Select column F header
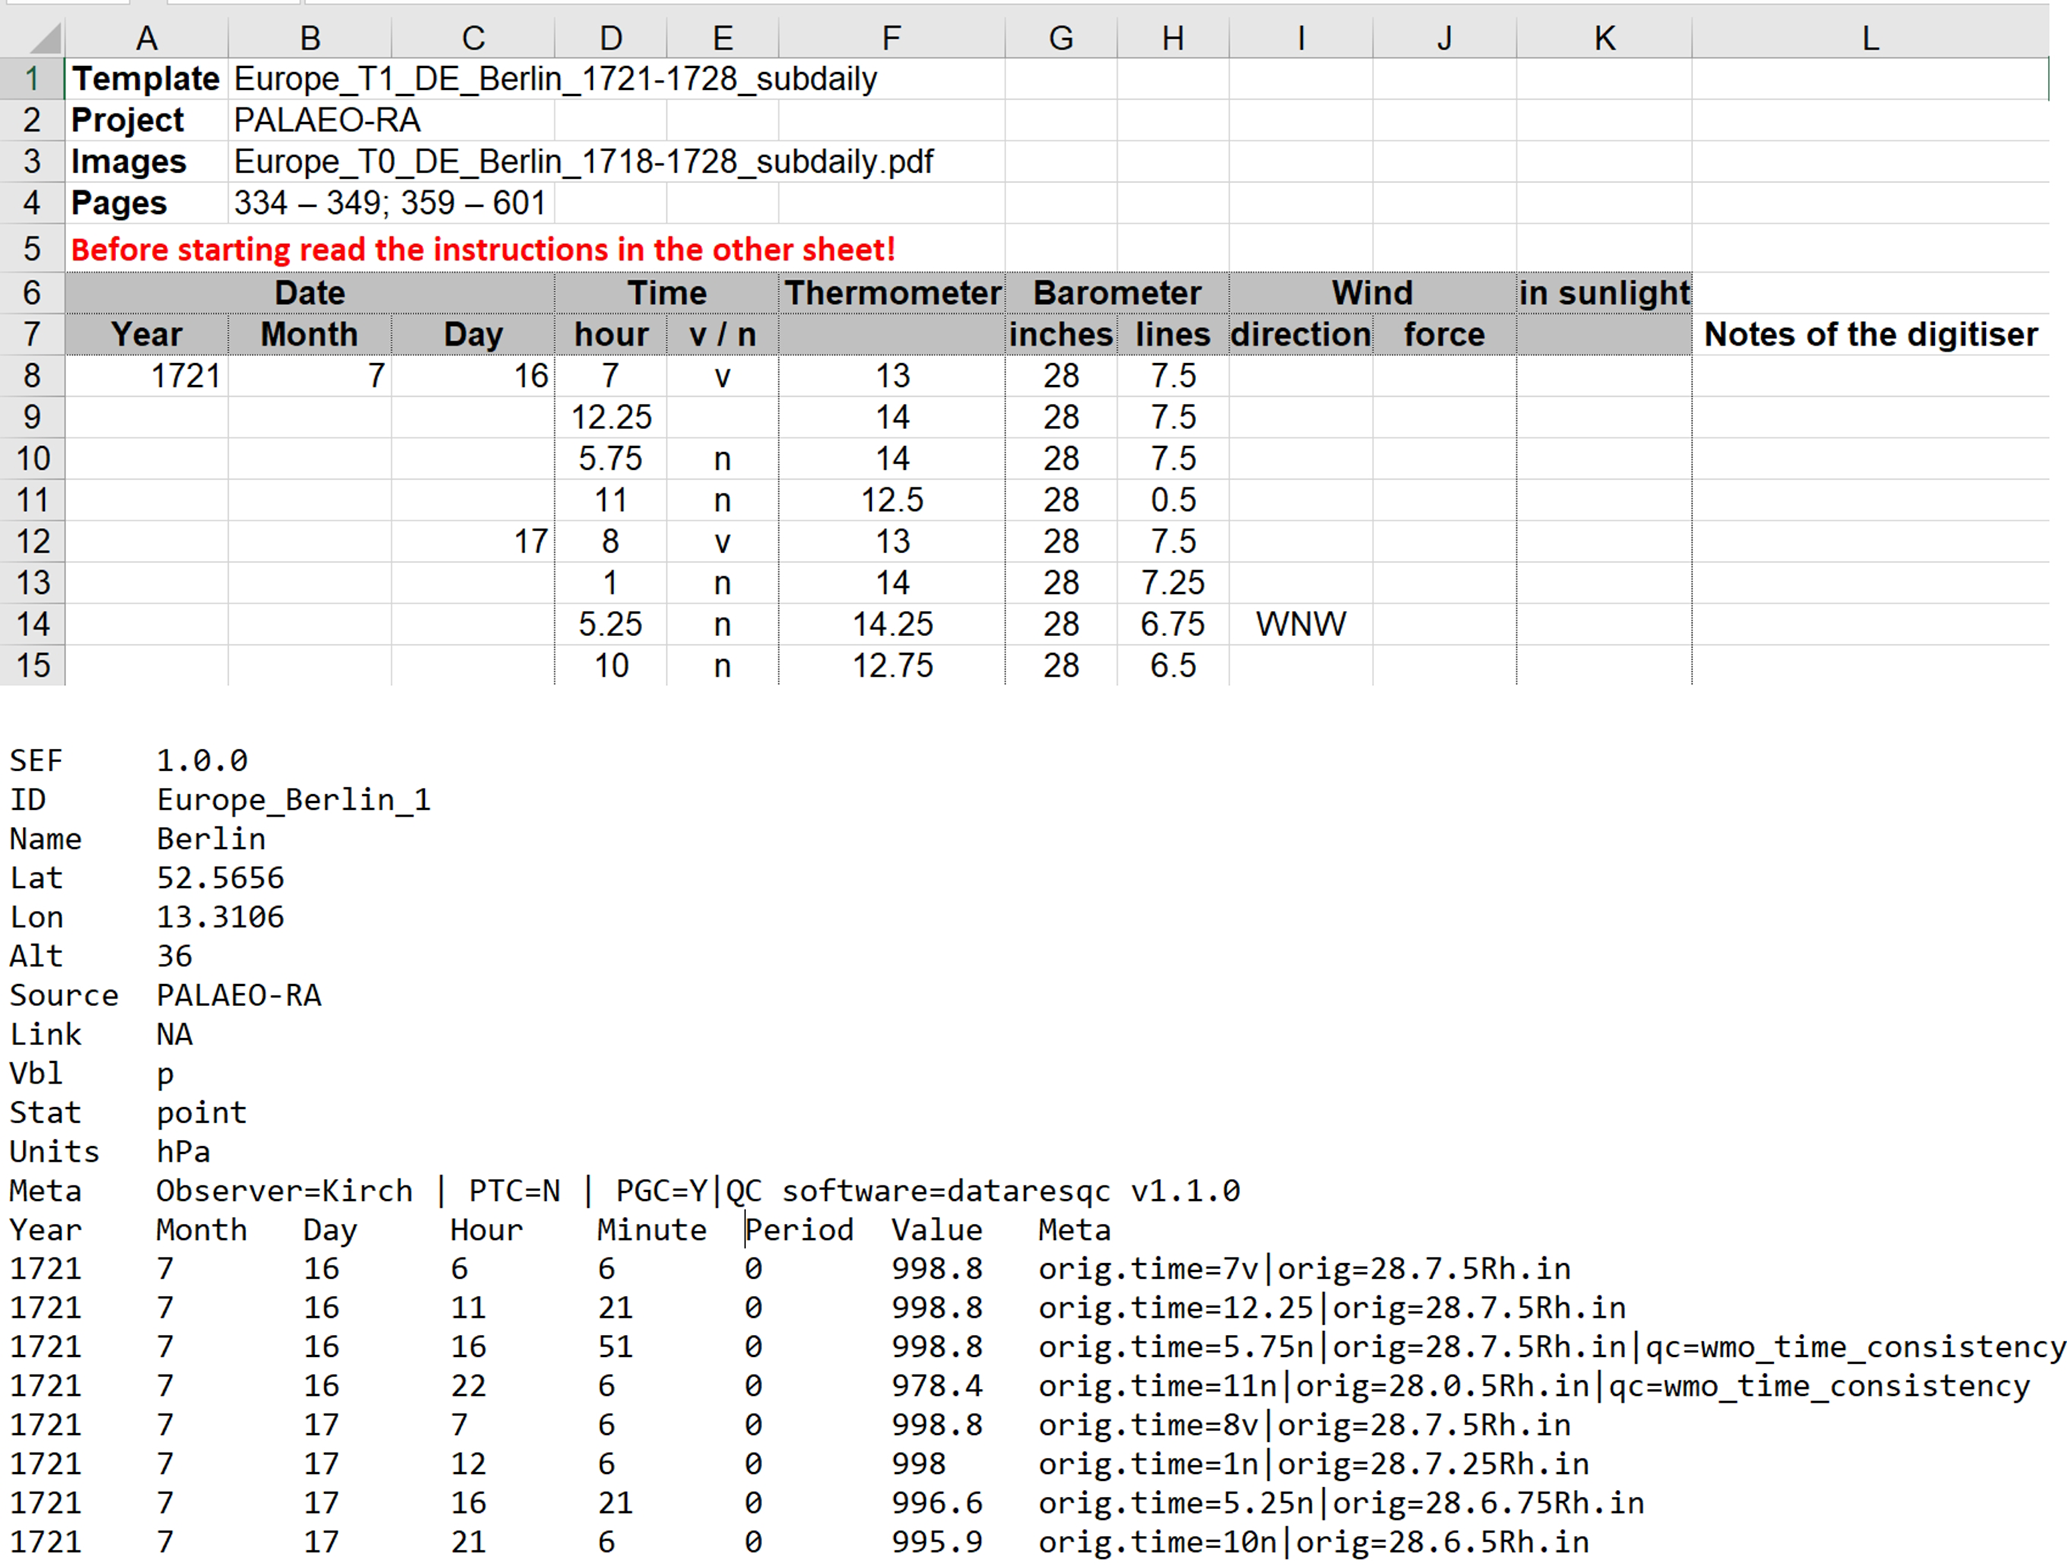The width and height of the screenshot is (2067, 1565). (891, 39)
